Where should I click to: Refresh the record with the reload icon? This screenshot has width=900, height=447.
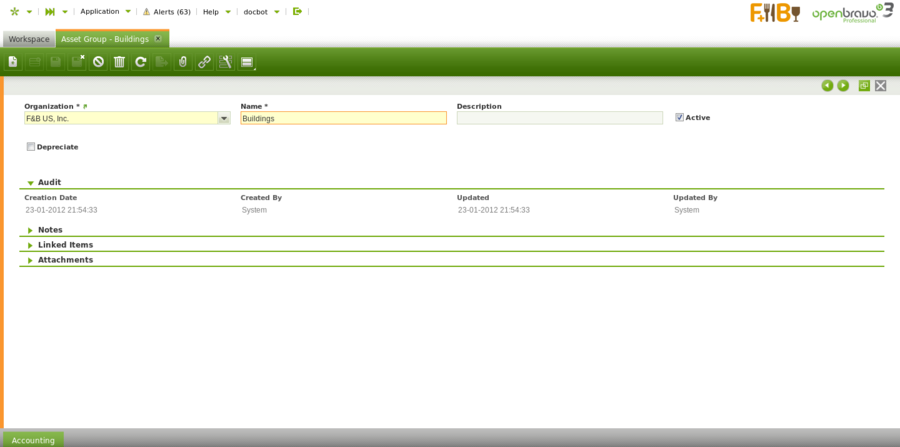(x=141, y=62)
